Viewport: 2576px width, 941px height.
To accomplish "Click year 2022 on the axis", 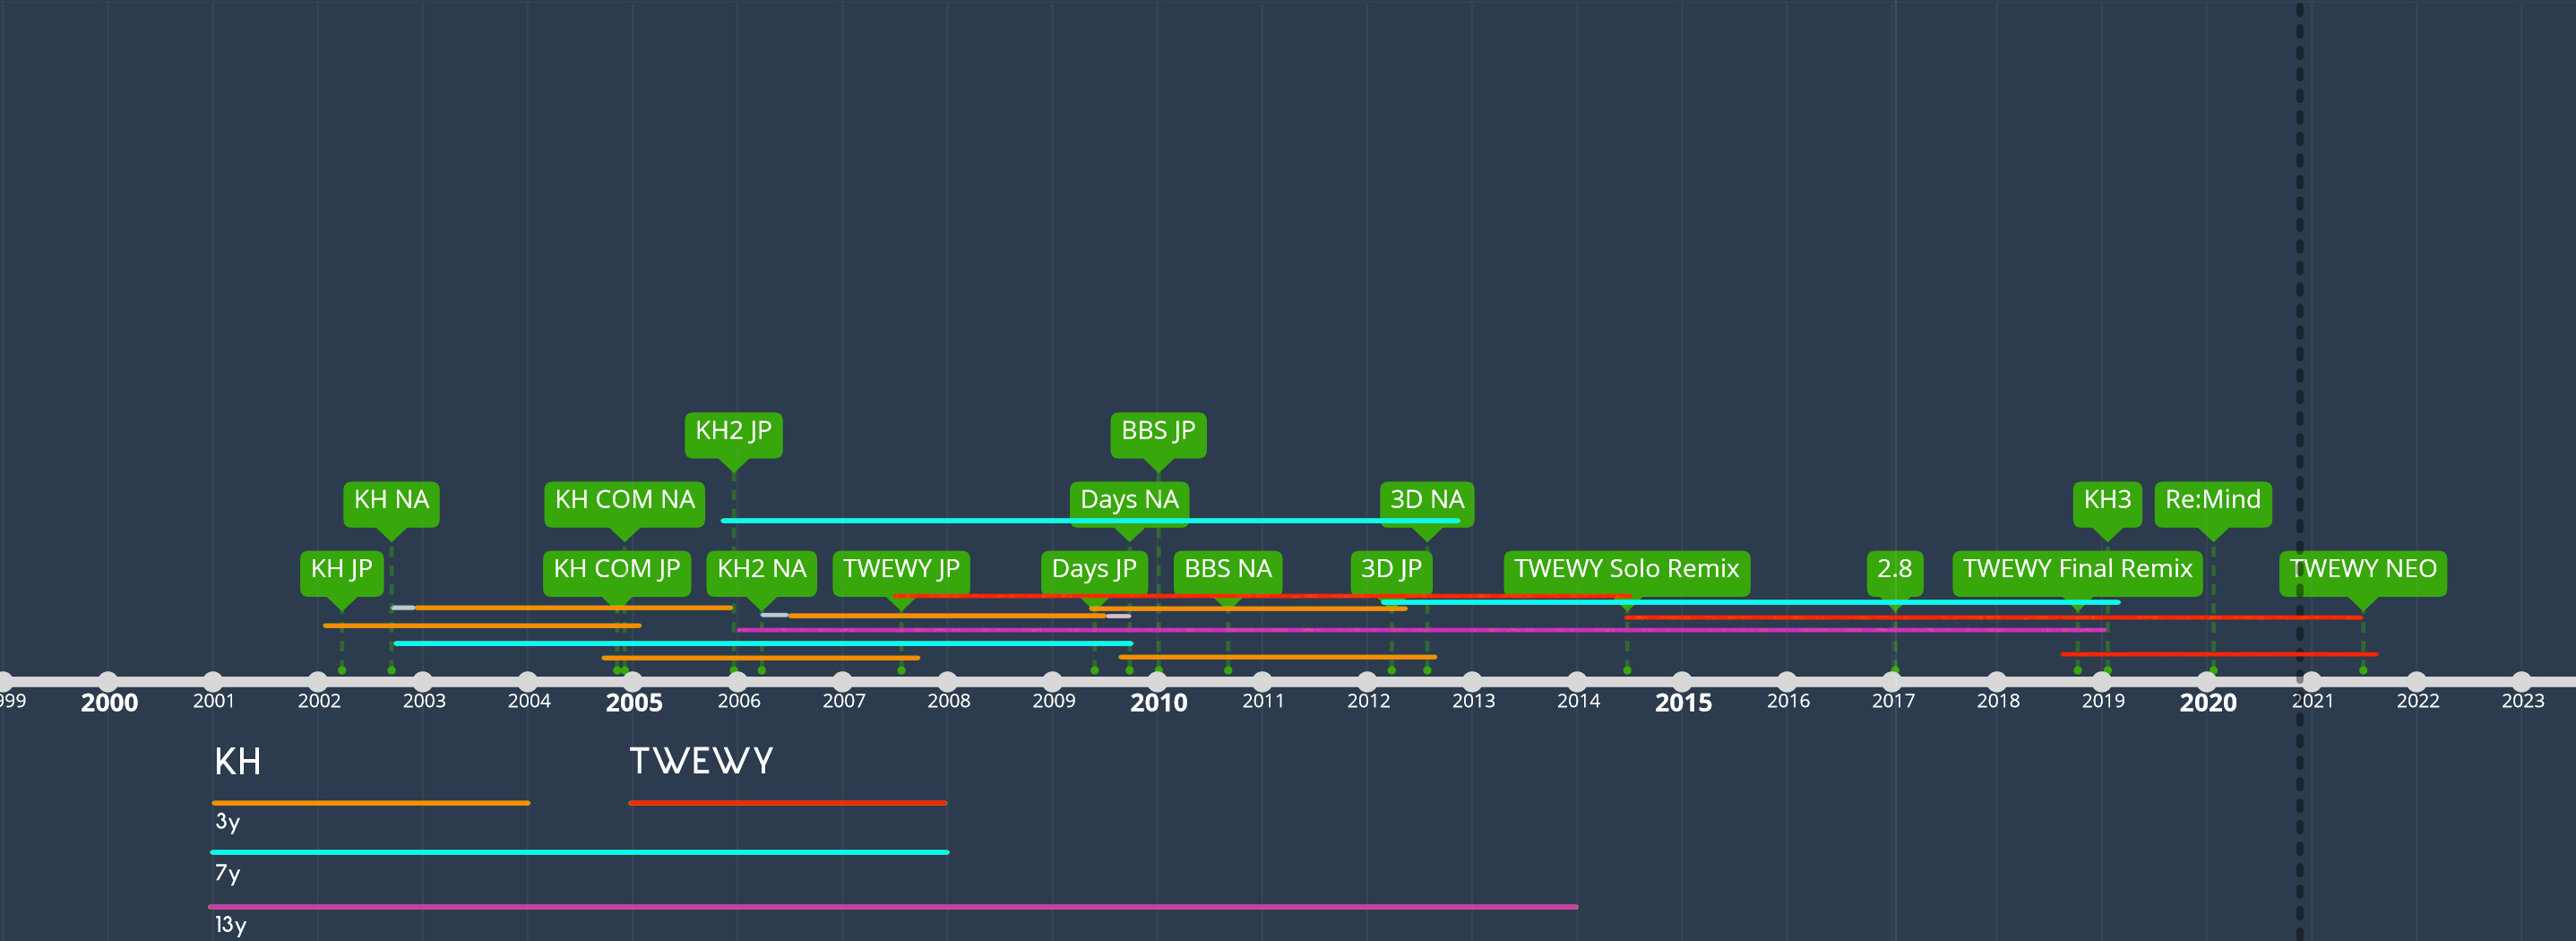I will tap(2418, 701).
